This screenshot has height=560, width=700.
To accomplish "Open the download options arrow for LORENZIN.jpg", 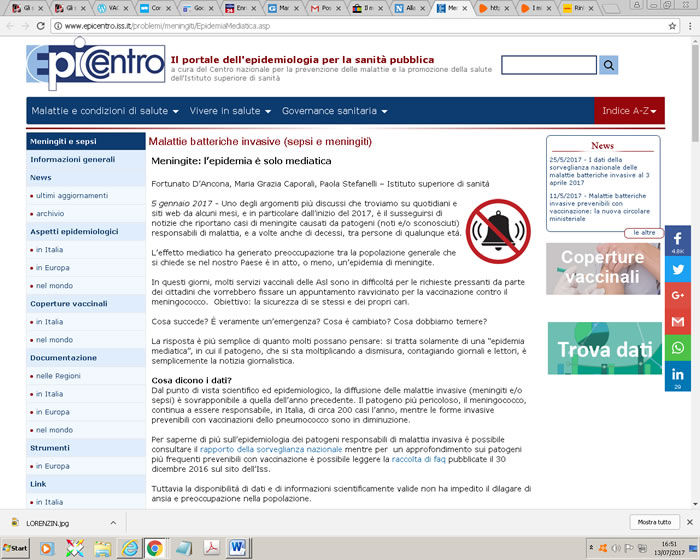I will pyautogui.click(x=112, y=522).
